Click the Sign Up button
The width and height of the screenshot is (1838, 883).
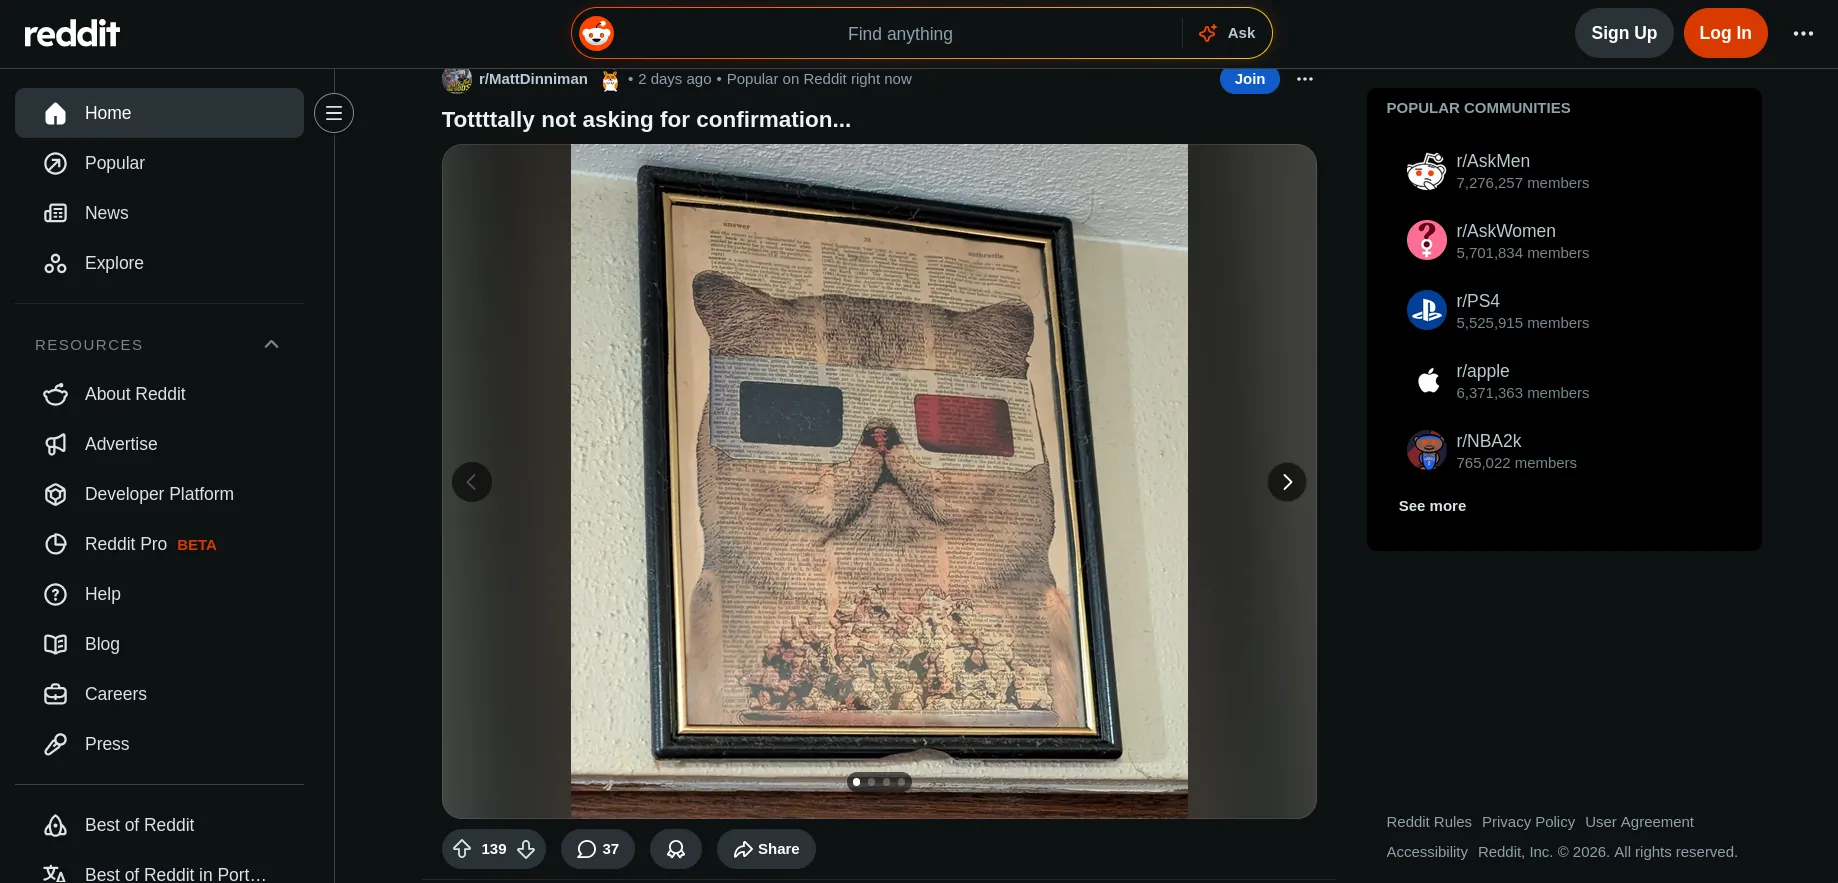point(1624,33)
